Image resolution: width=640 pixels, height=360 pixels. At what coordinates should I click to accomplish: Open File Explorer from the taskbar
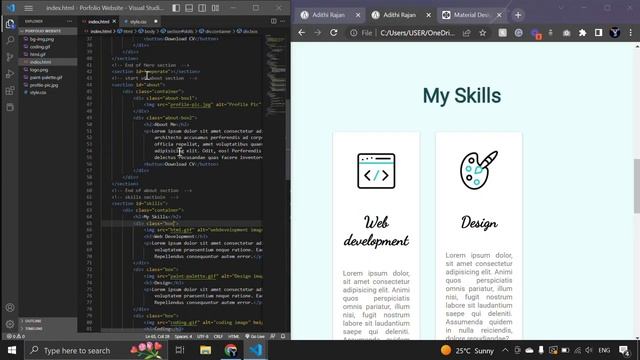click(x=205, y=350)
